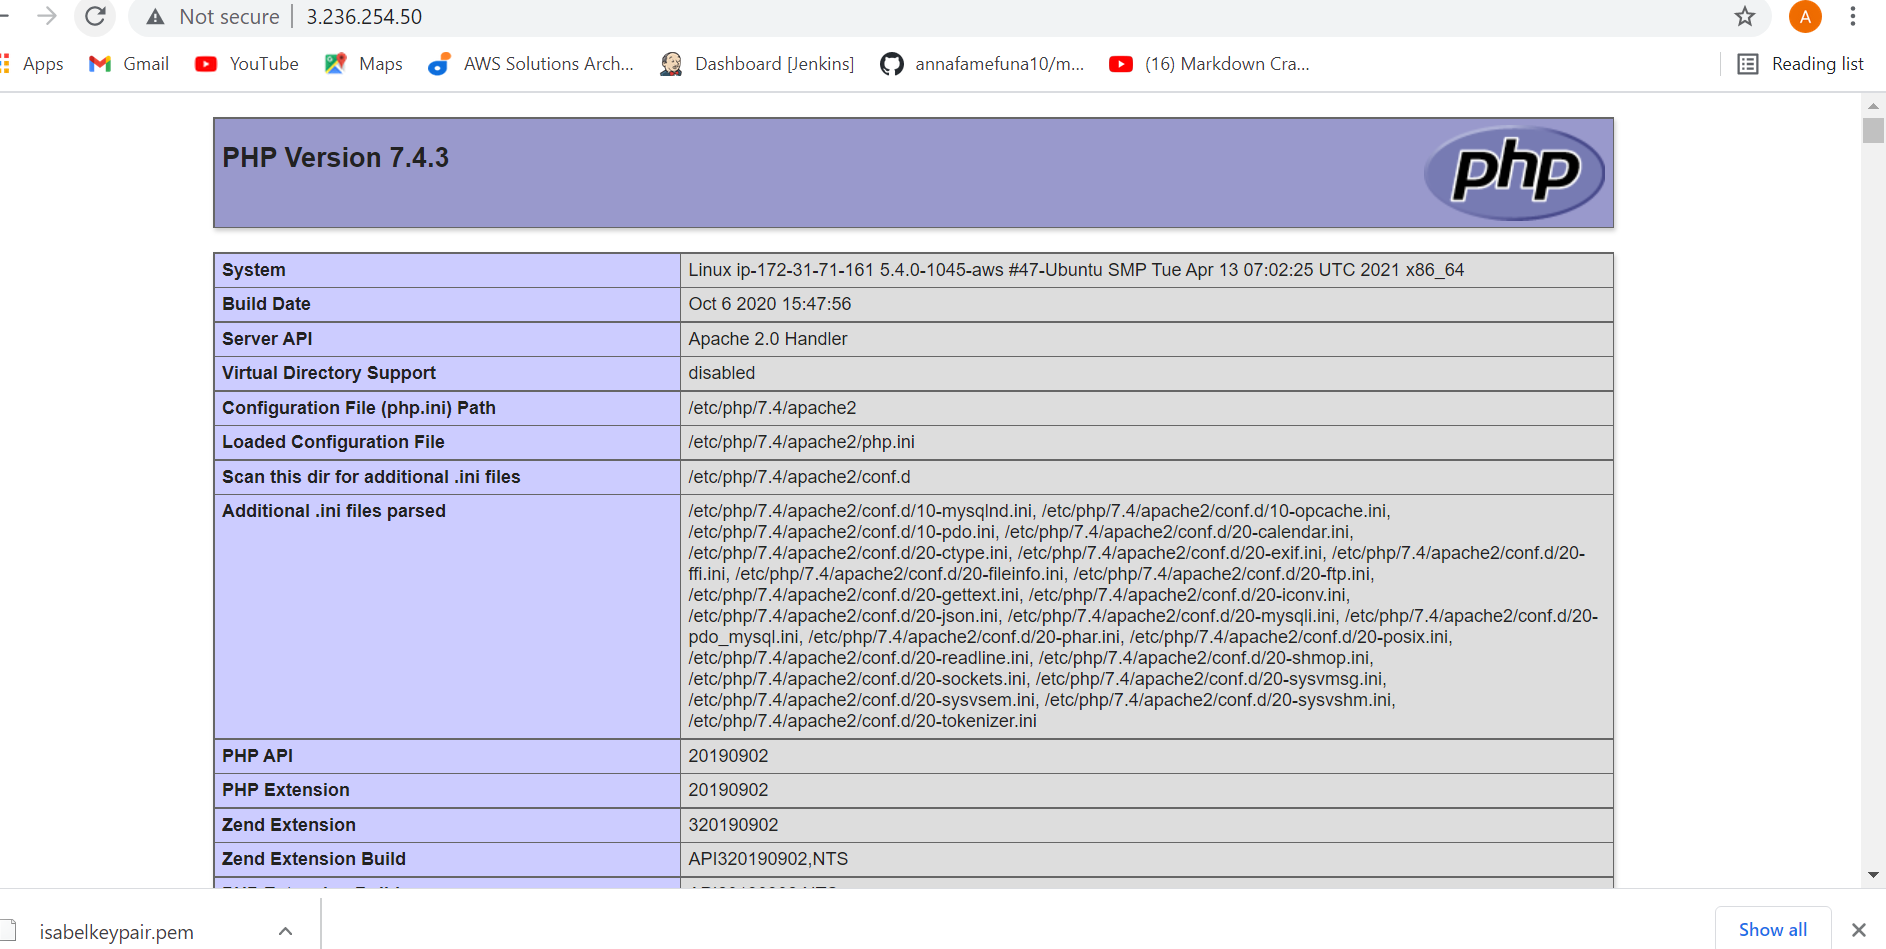
Task: Open the isabelkeypair.pem download
Action: click(x=117, y=932)
